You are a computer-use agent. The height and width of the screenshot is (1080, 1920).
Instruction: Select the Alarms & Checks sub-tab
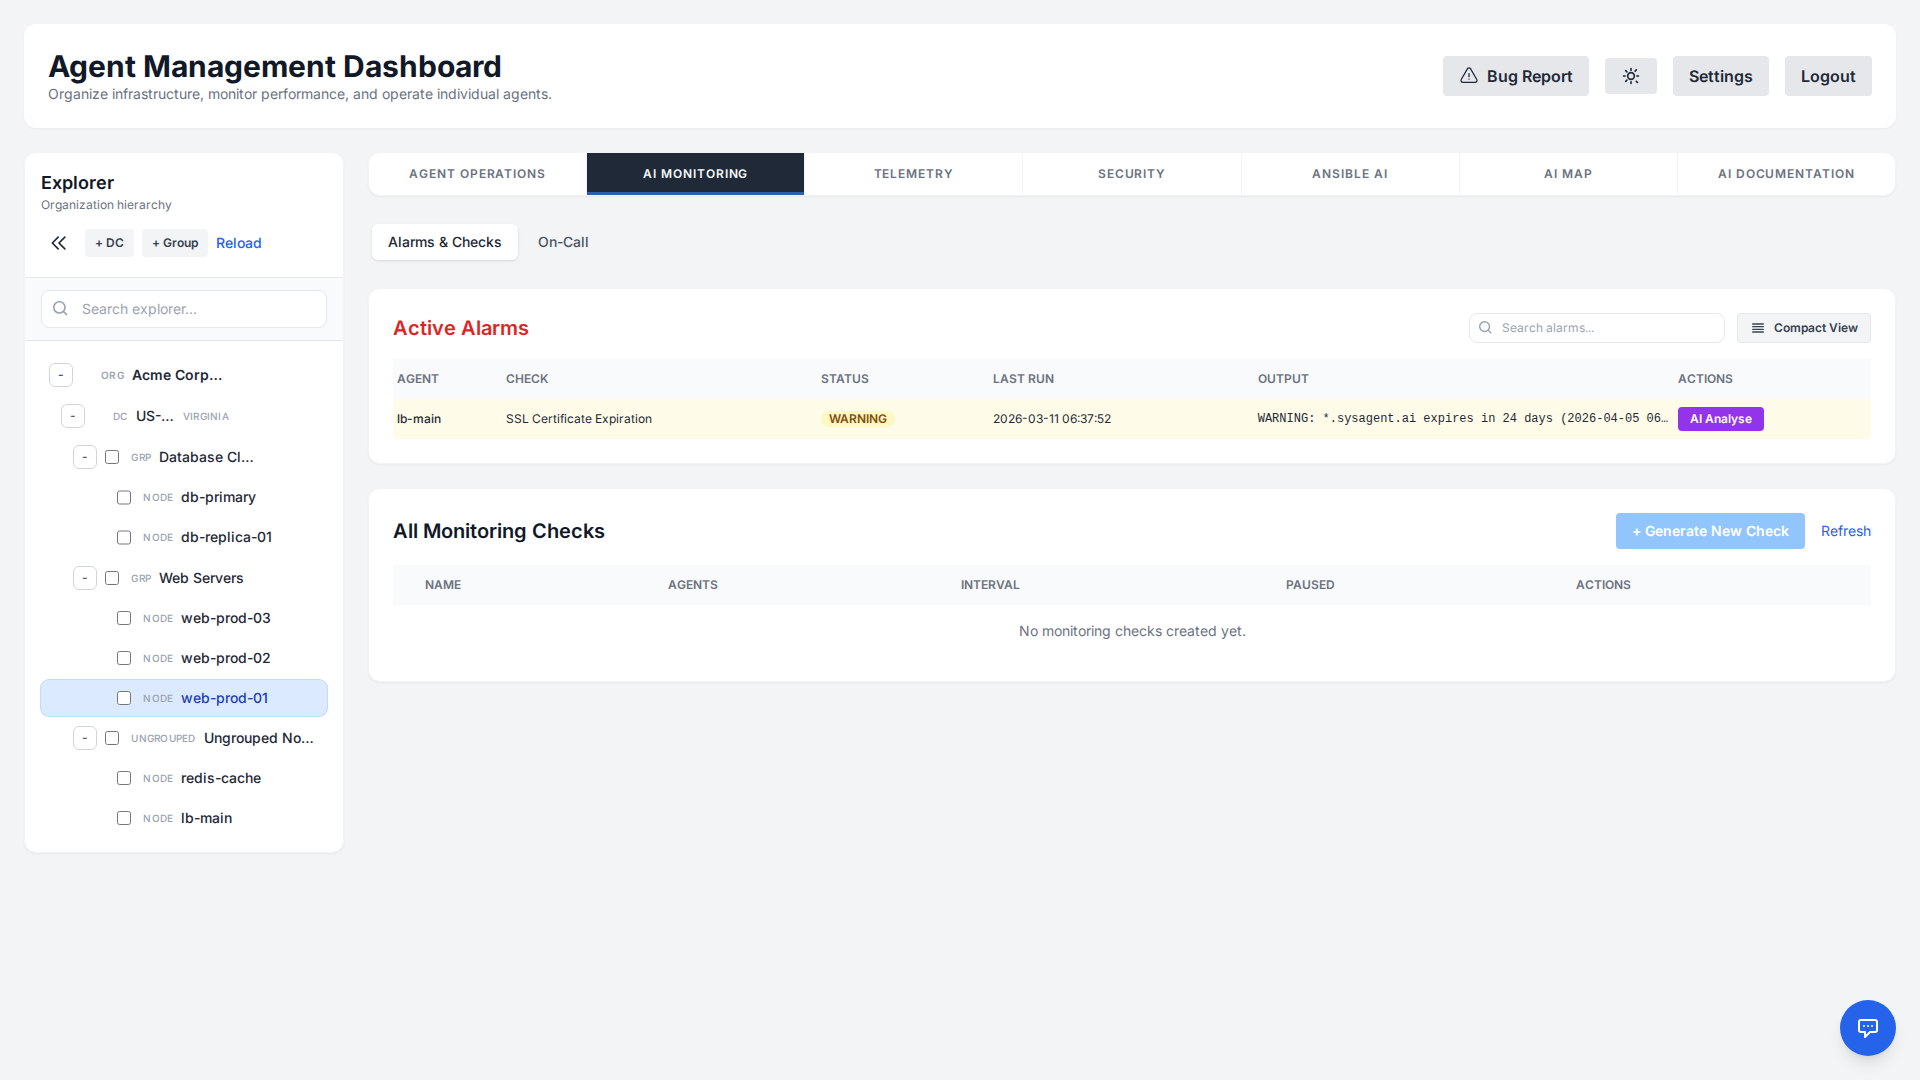pyautogui.click(x=445, y=242)
